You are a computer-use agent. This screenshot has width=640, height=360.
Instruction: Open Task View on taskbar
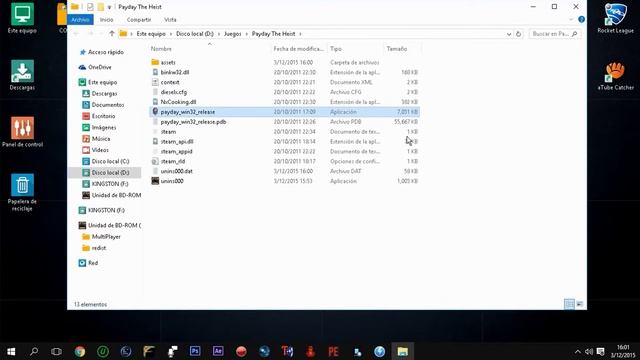(56, 351)
